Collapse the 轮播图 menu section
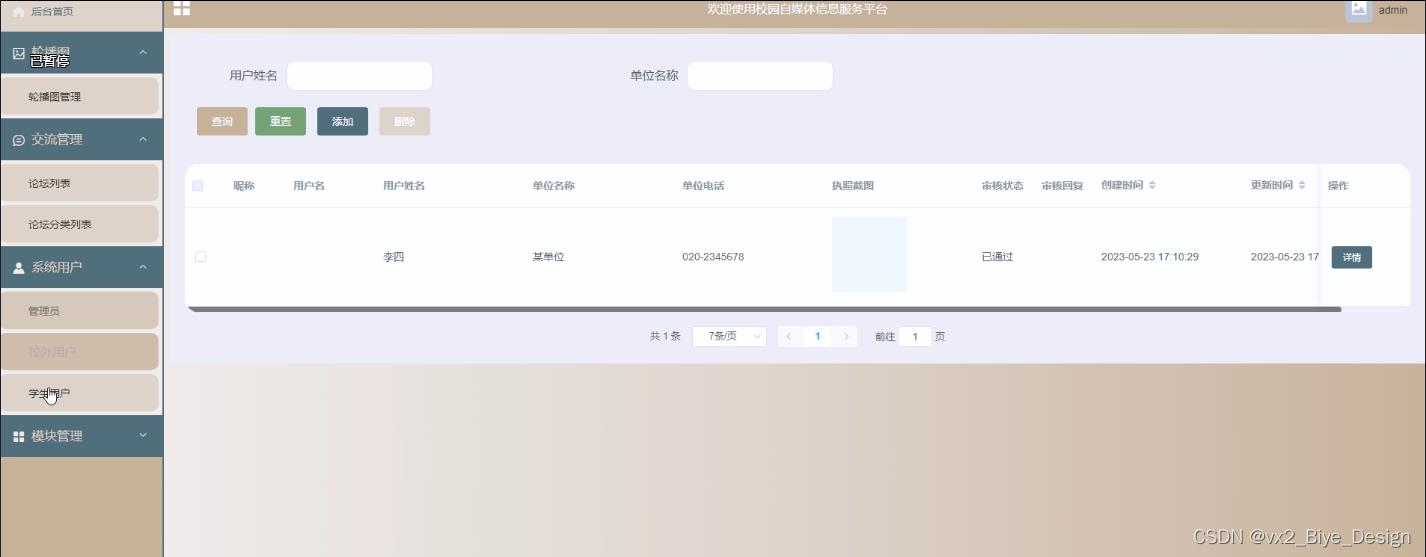The width and height of the screenshot is (1426, 557). [x=143, y=52]
